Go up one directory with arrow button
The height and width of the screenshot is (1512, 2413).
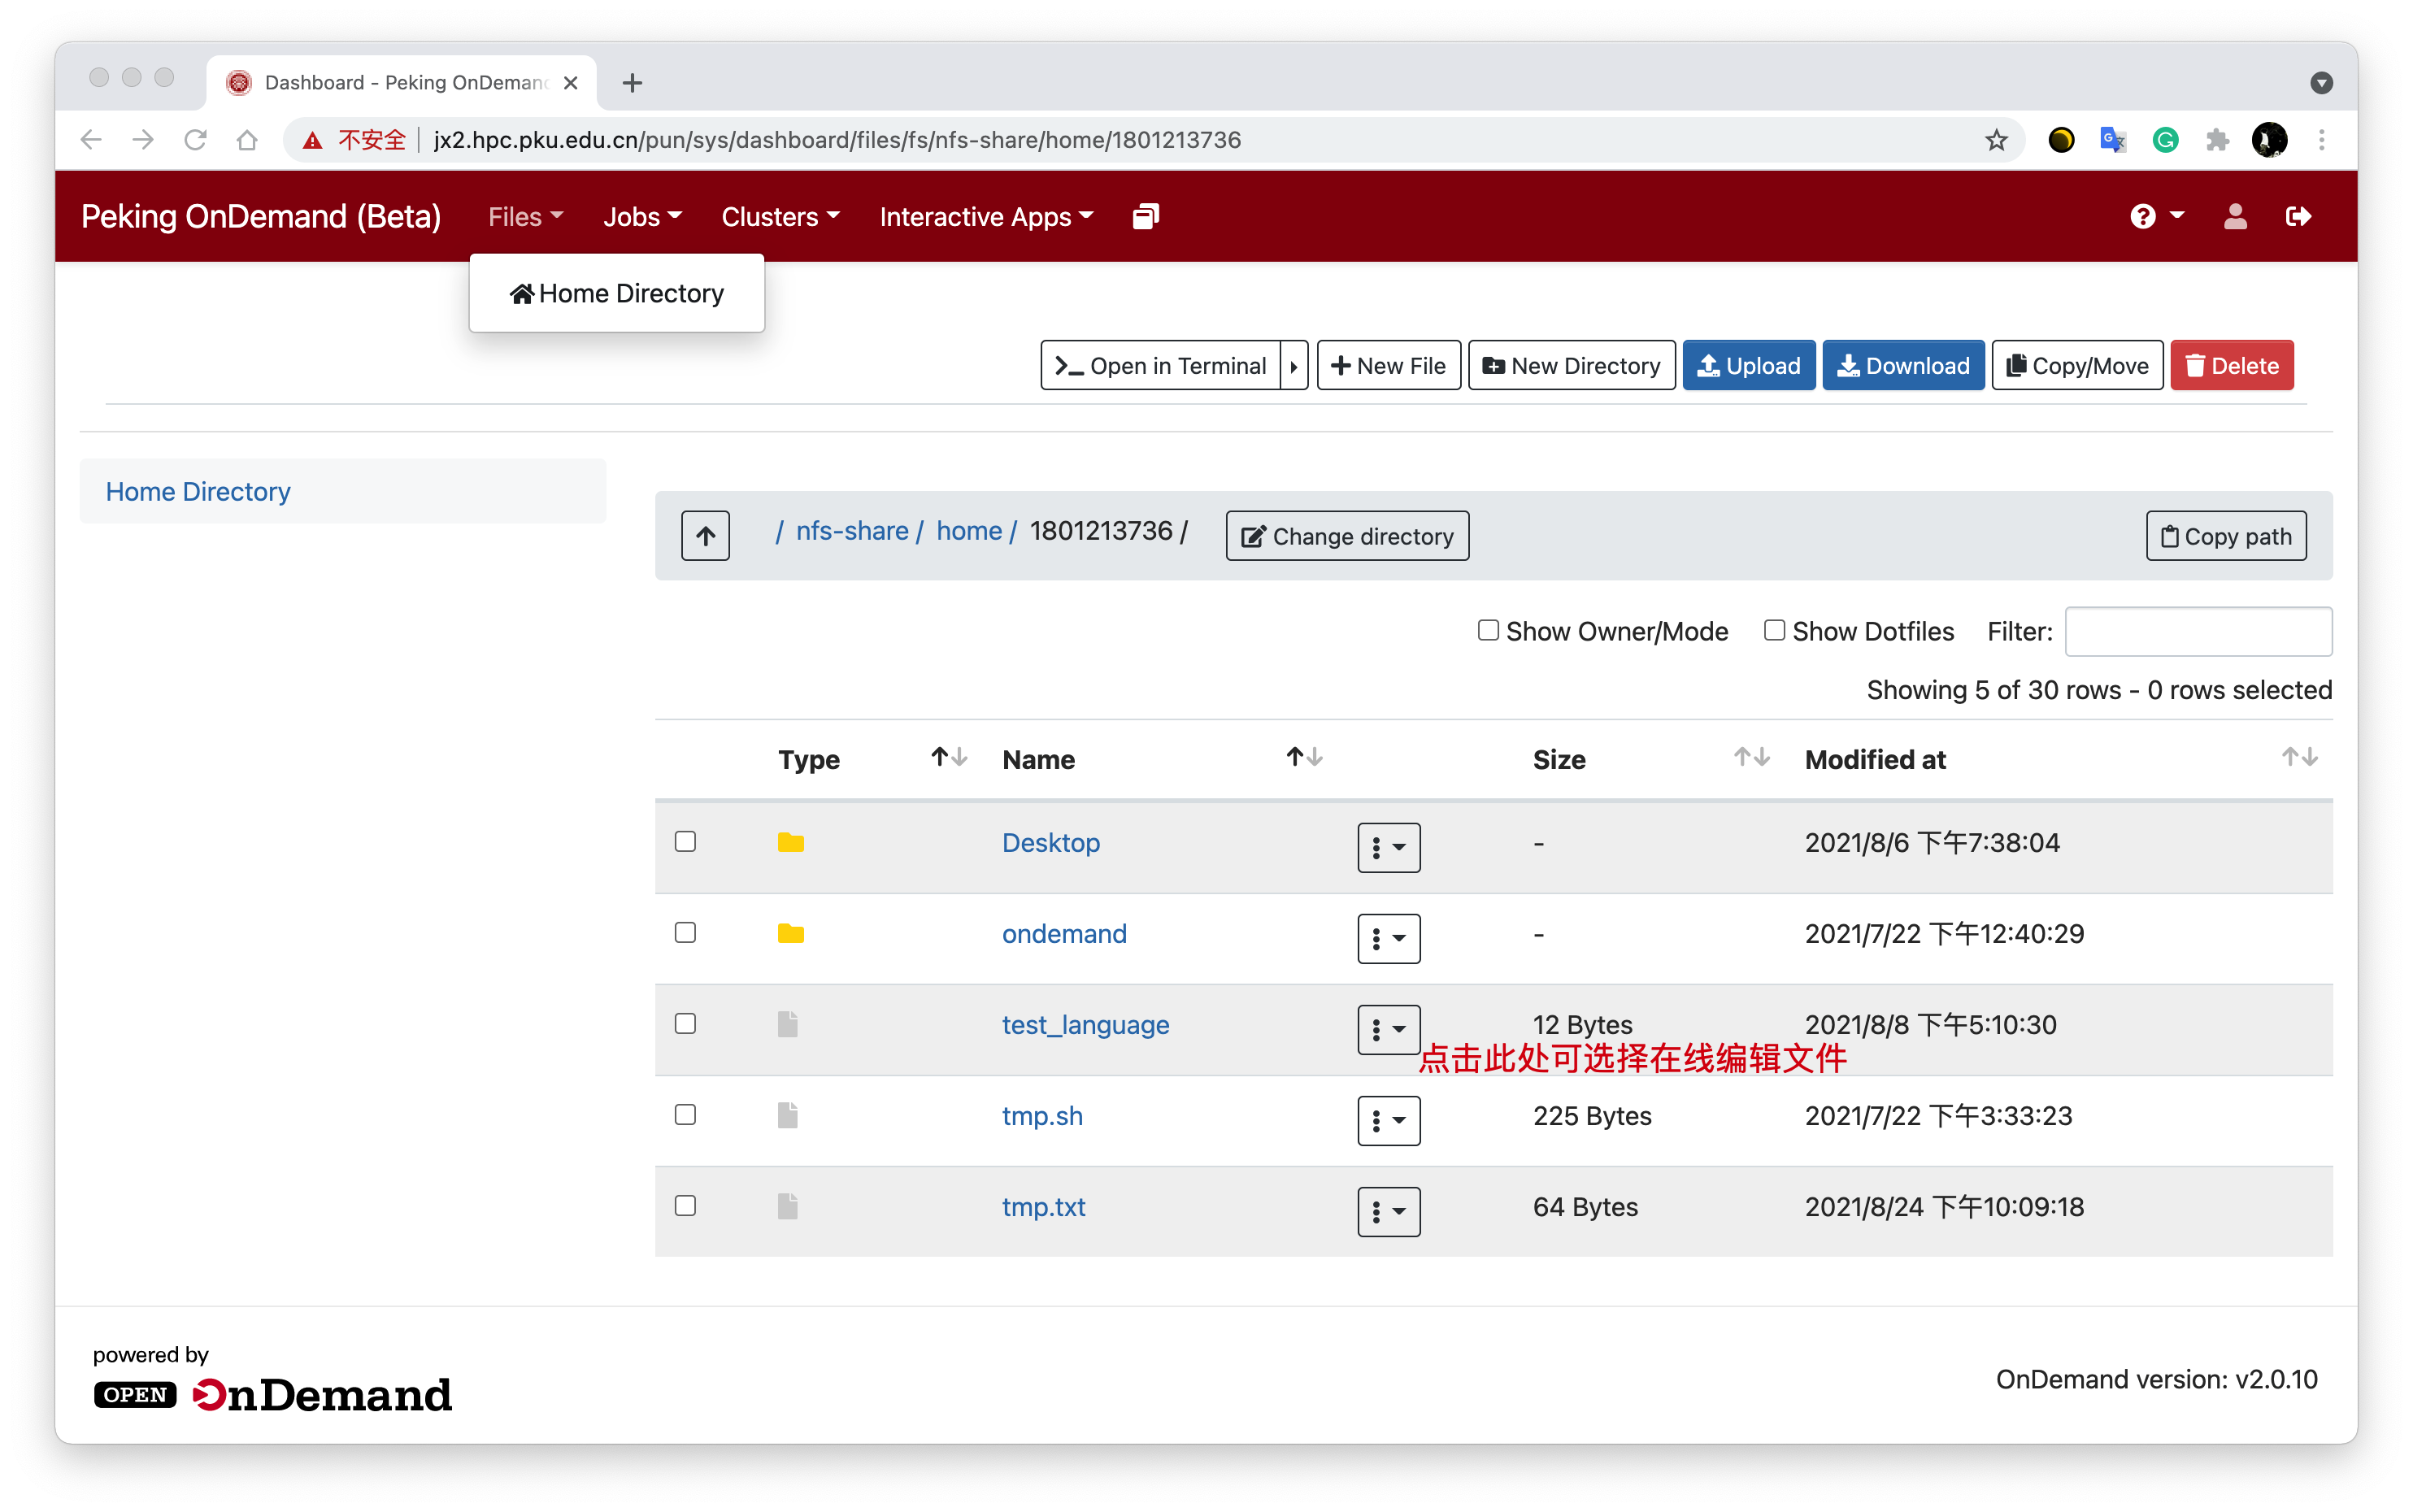pos(705,536)
